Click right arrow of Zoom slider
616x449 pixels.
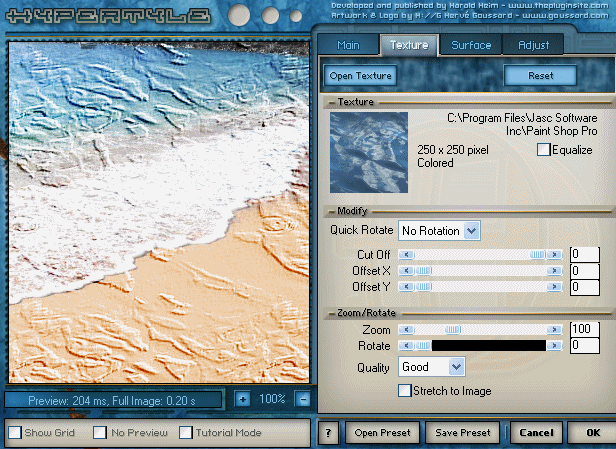553,329
